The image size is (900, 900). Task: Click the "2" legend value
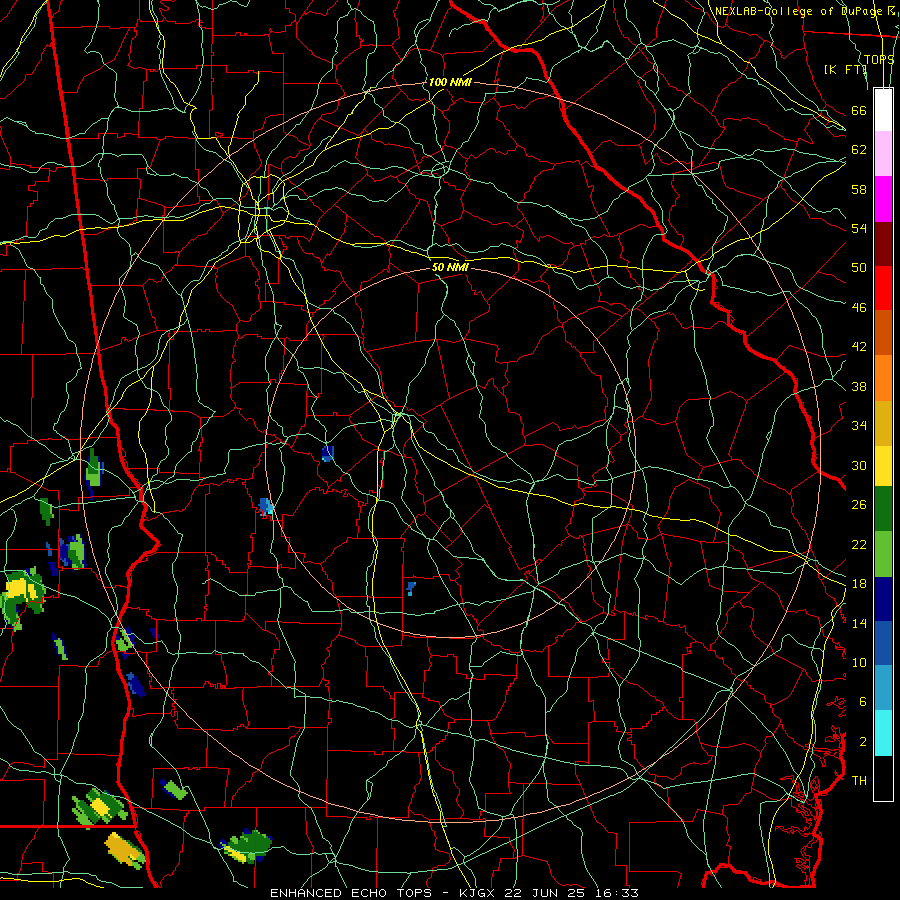click(x=863, y=742)
